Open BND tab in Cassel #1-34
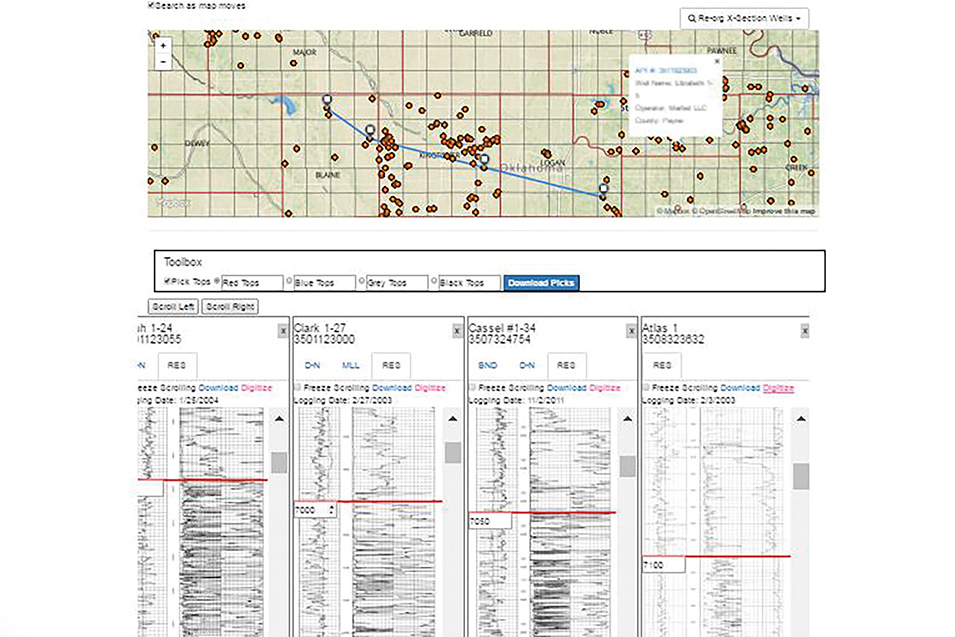The height and width of the screenshot is (637, 955). pos(488,366)
